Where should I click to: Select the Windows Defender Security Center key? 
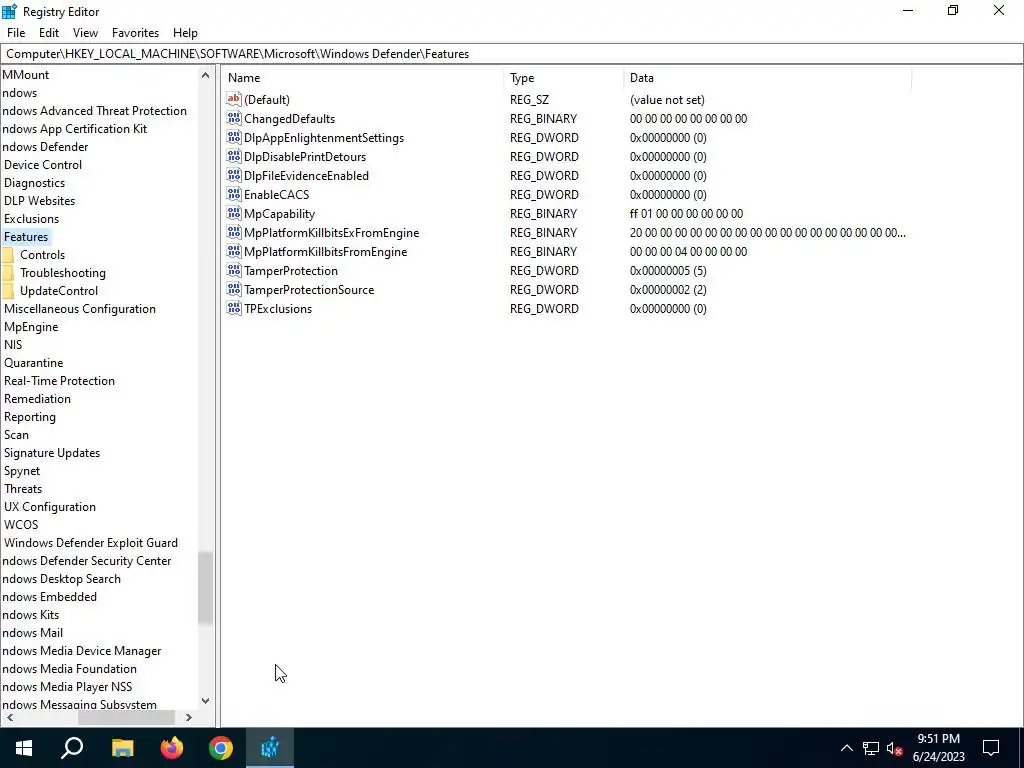(x=86, y=561)
